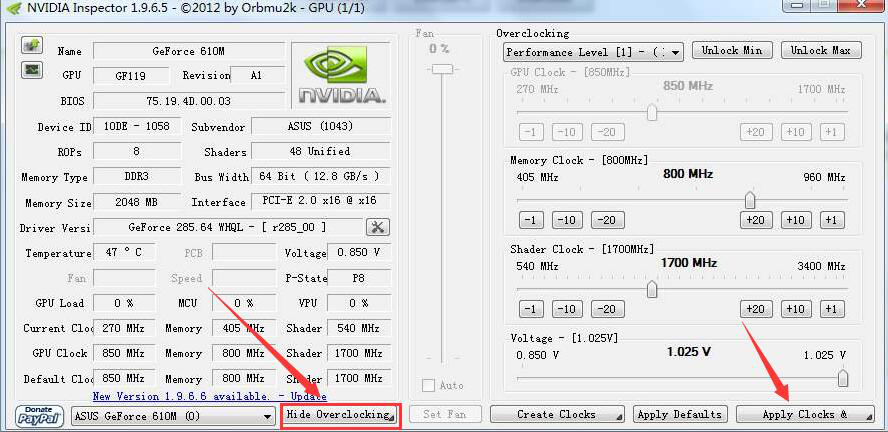Open the ASUS GeForce 610M GPU selector

174,416
